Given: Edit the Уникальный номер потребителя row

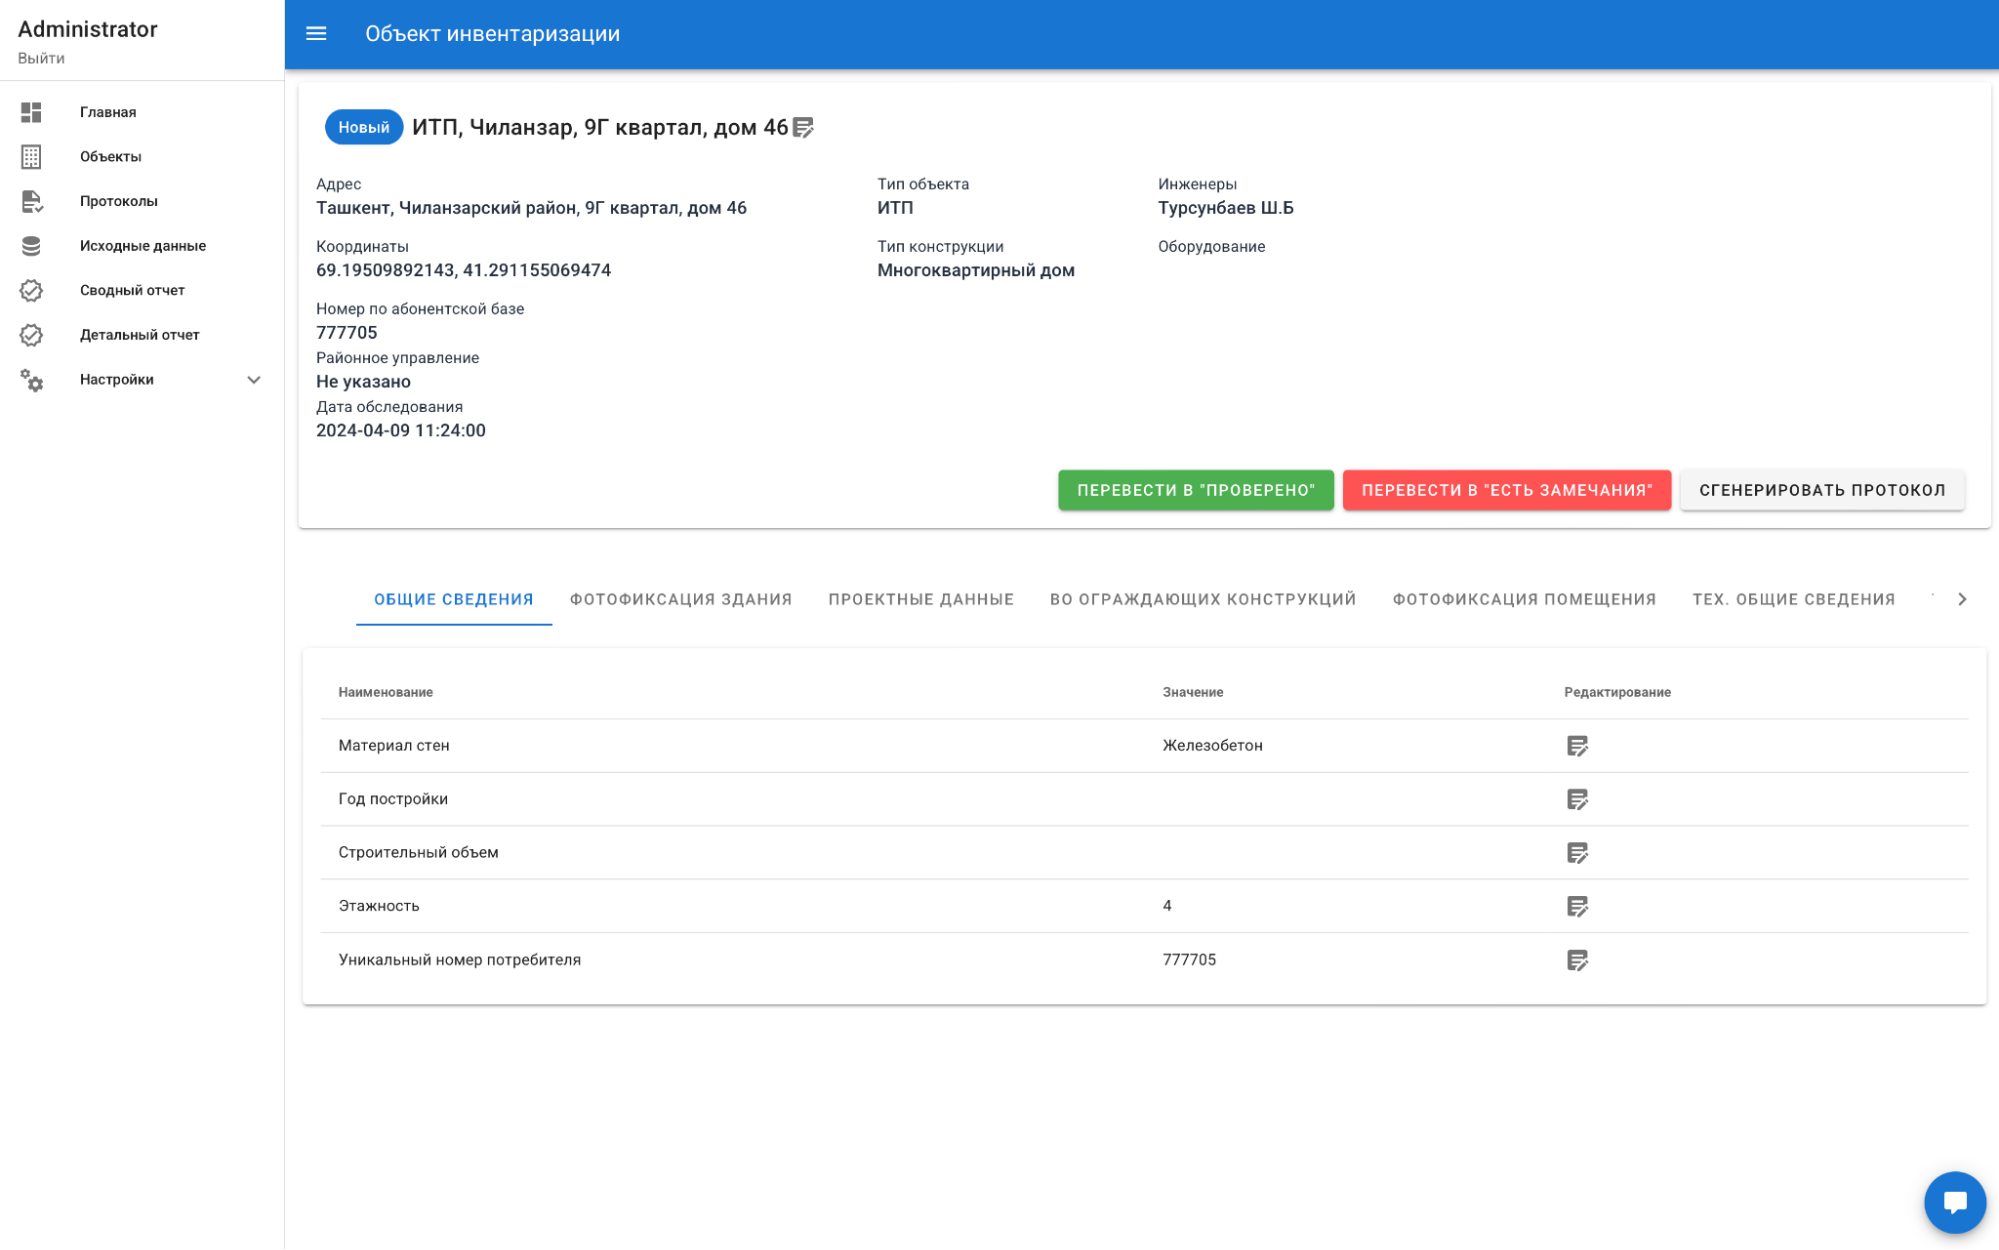Looking at the screenshot, I should point(1577,960).
